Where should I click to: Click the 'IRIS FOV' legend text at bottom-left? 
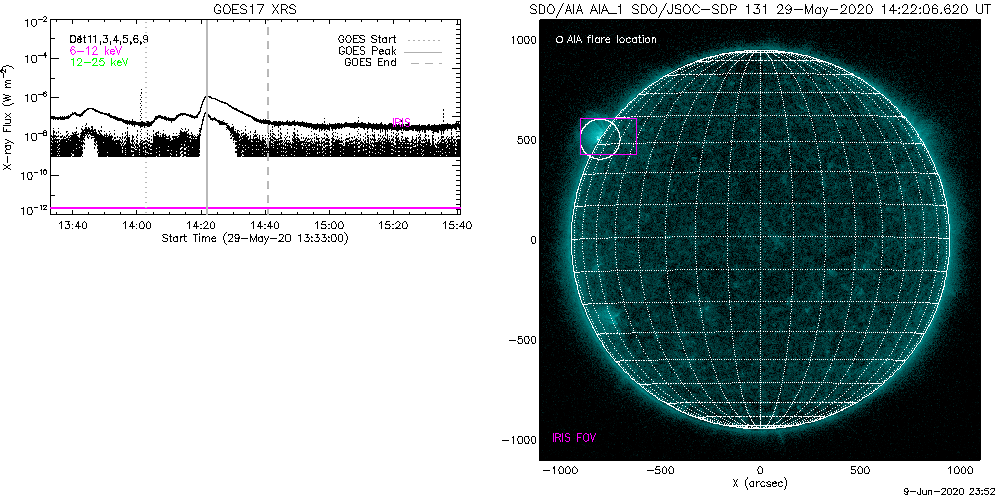pos(576,438)
